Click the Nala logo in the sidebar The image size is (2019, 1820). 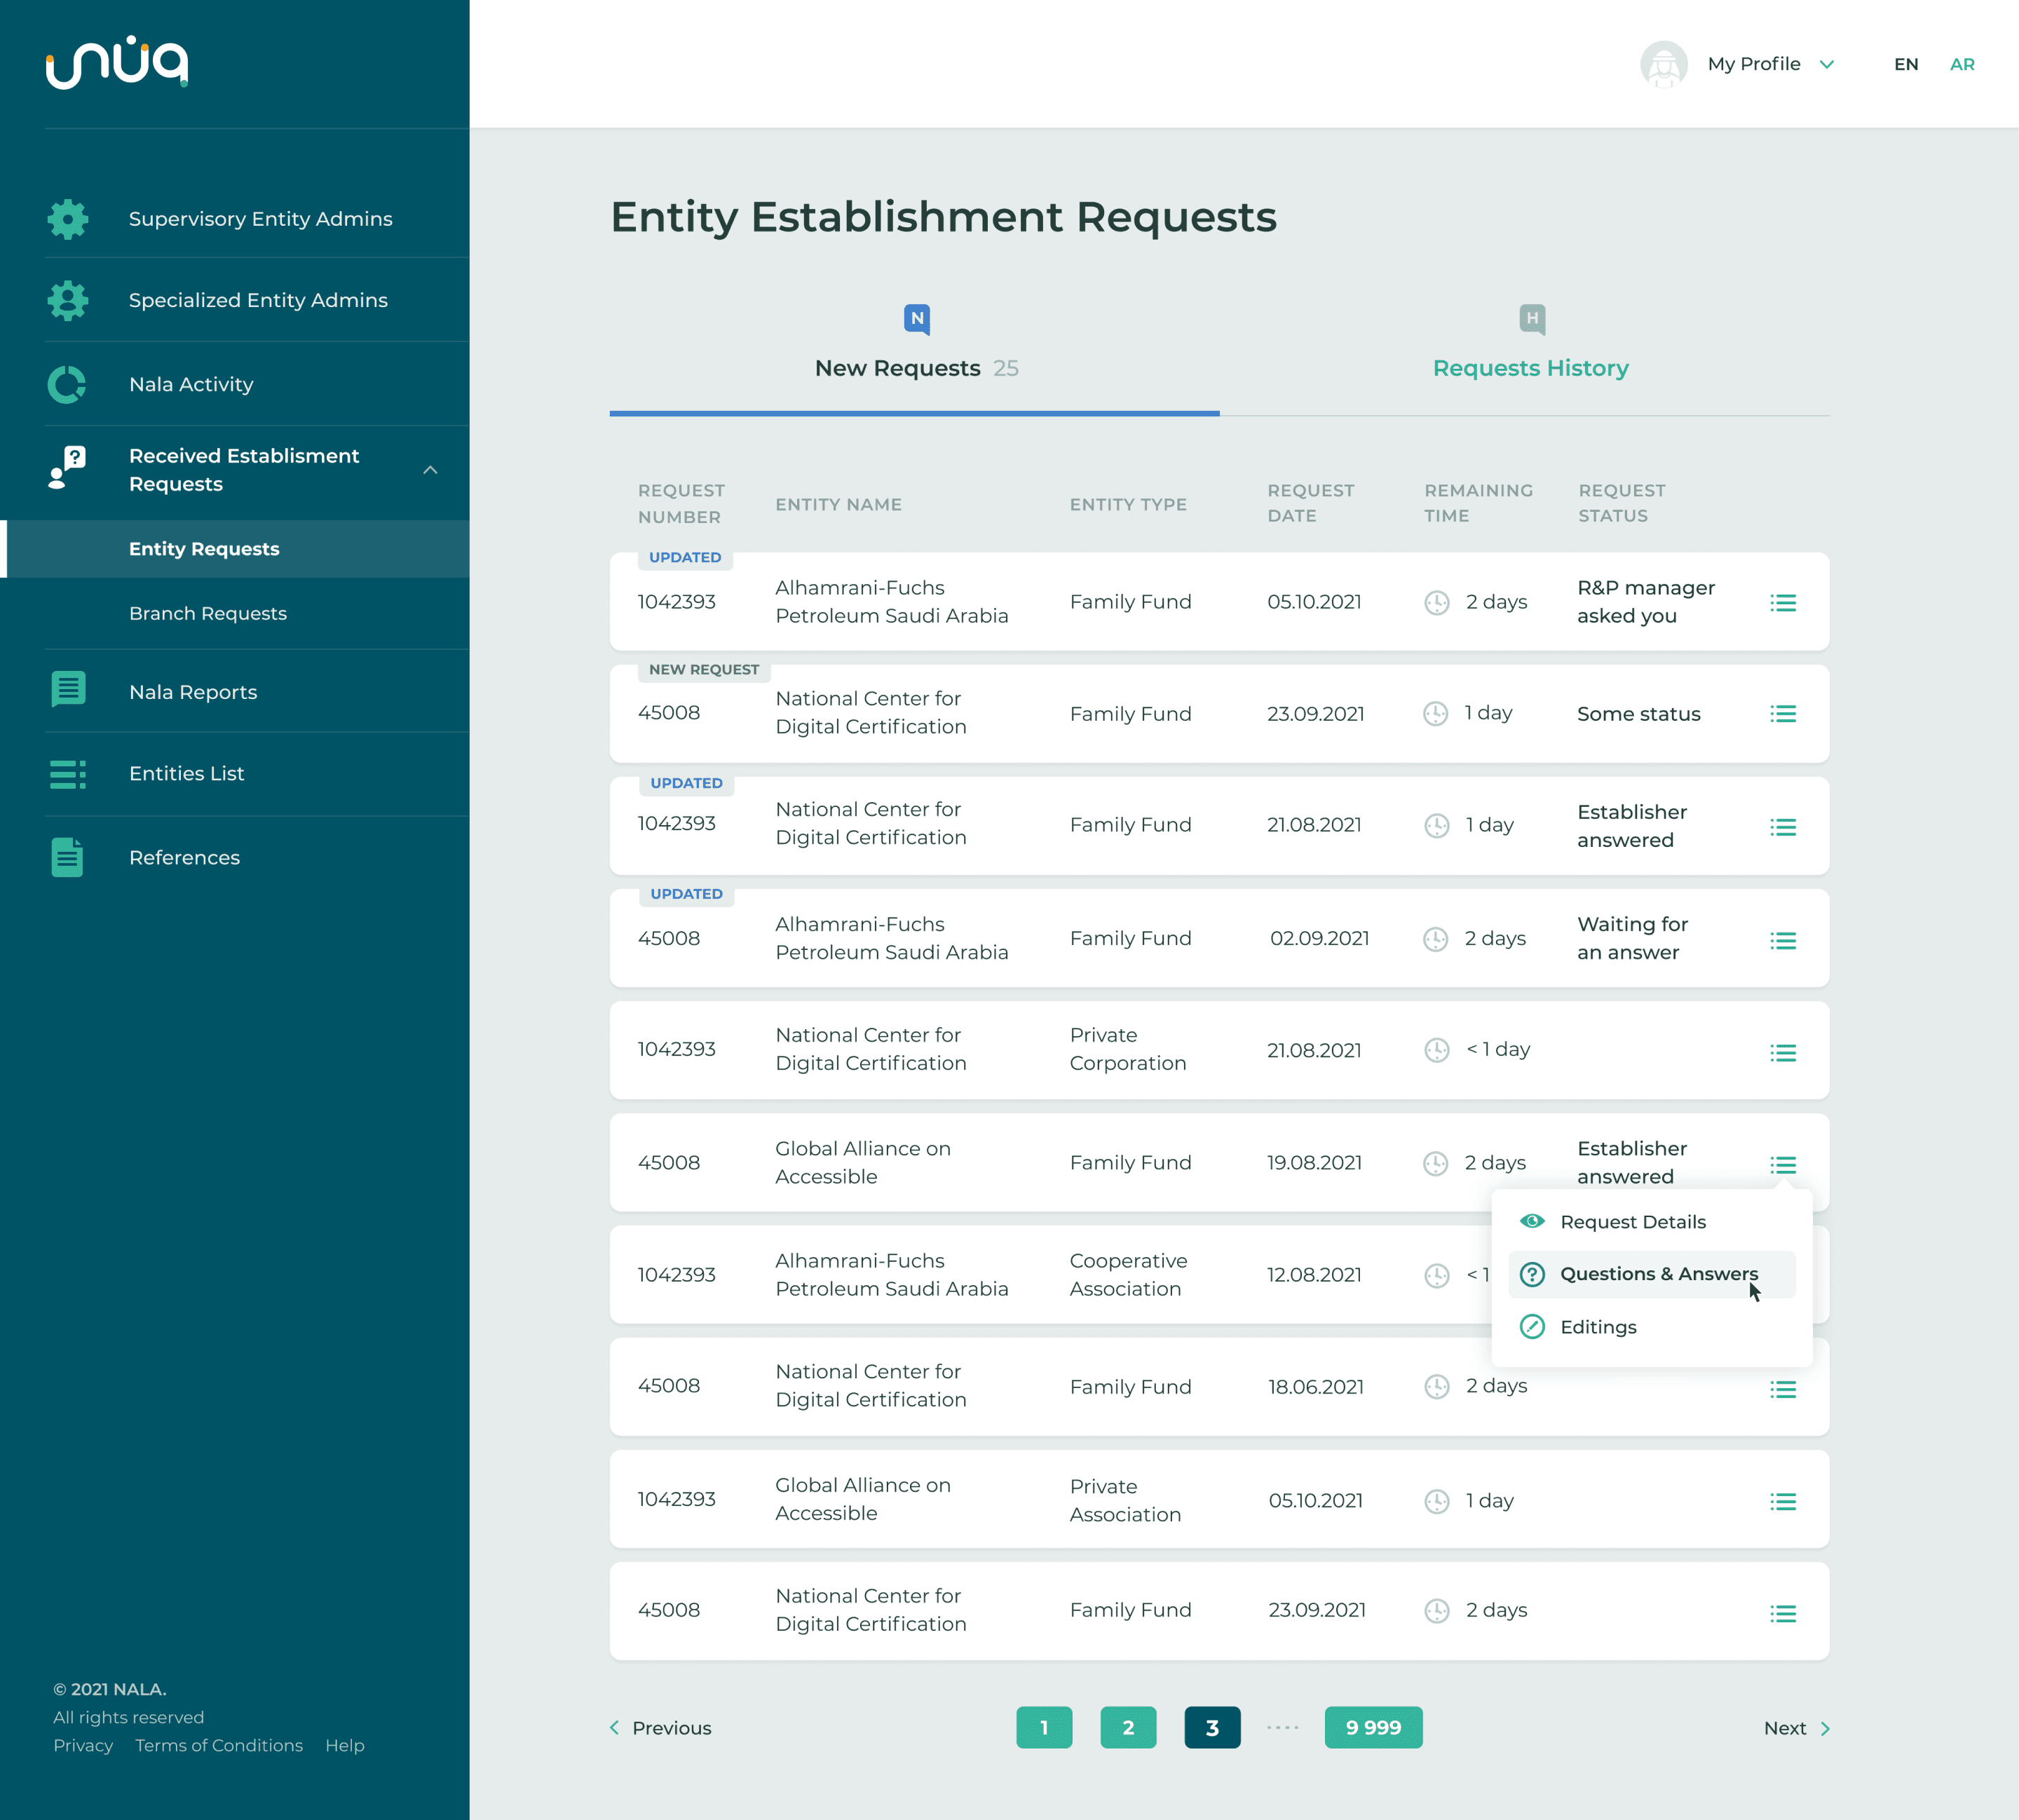[x=117, y=62]
